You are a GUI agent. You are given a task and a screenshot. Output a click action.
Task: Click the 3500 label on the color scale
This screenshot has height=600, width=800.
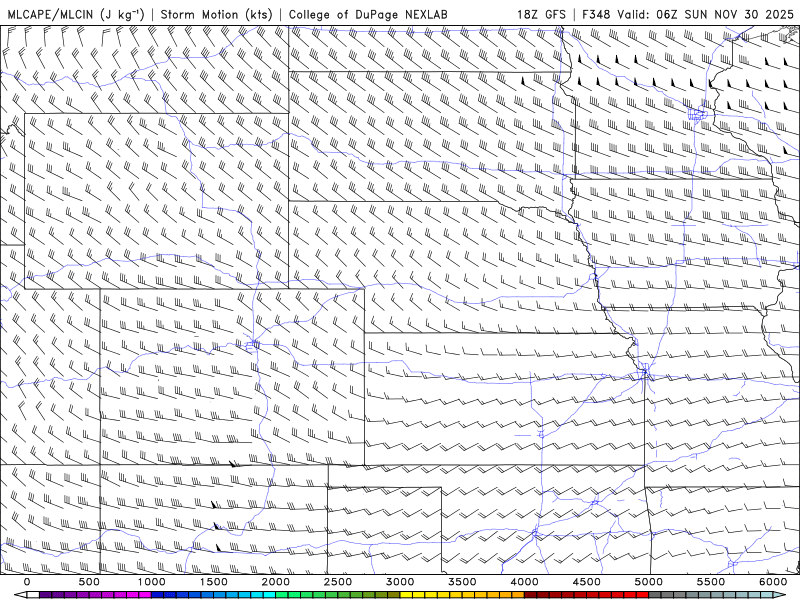[462, 582]
